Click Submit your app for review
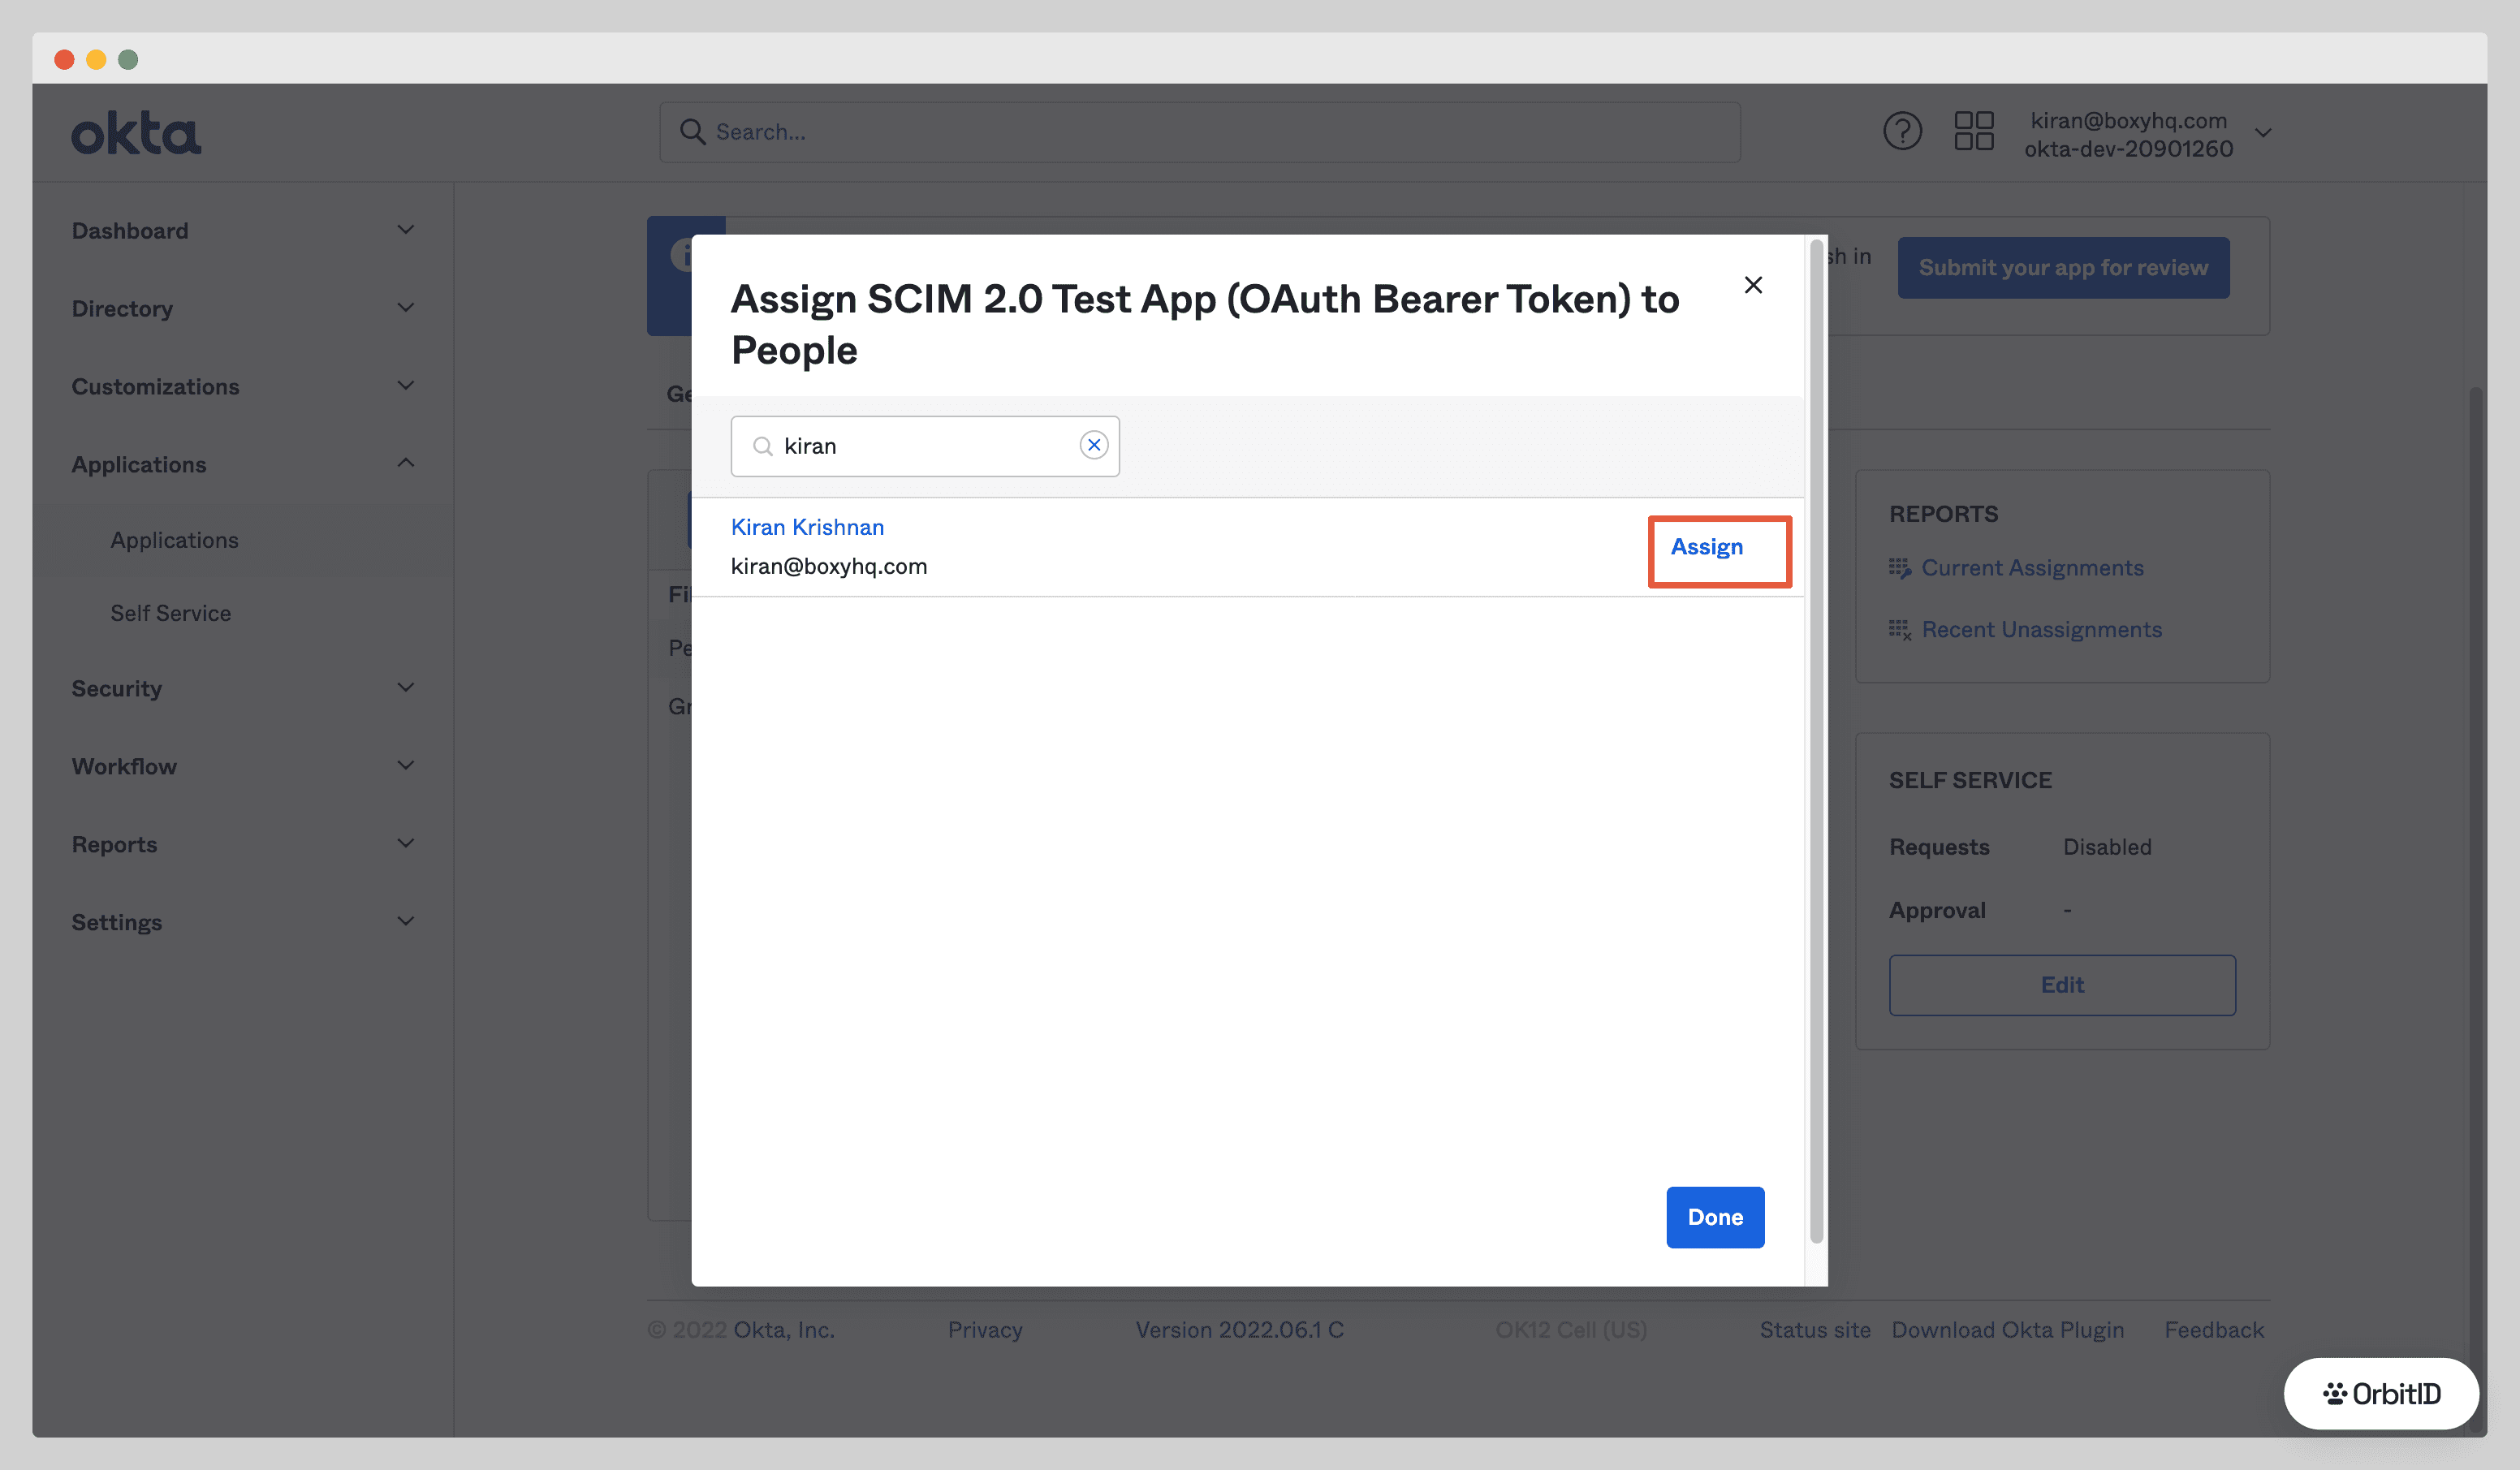This screenshot has width=2520, height=1470. point(2063,267)
